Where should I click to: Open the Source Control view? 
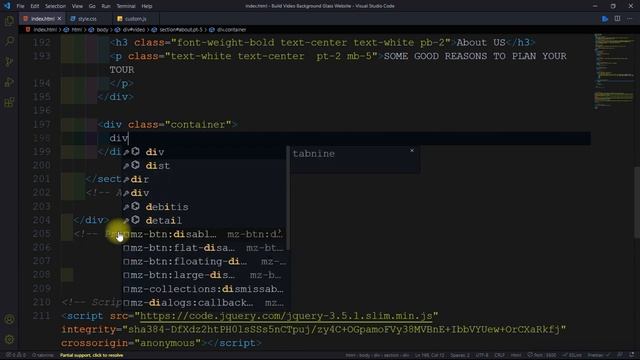click(x=9, y=61)
